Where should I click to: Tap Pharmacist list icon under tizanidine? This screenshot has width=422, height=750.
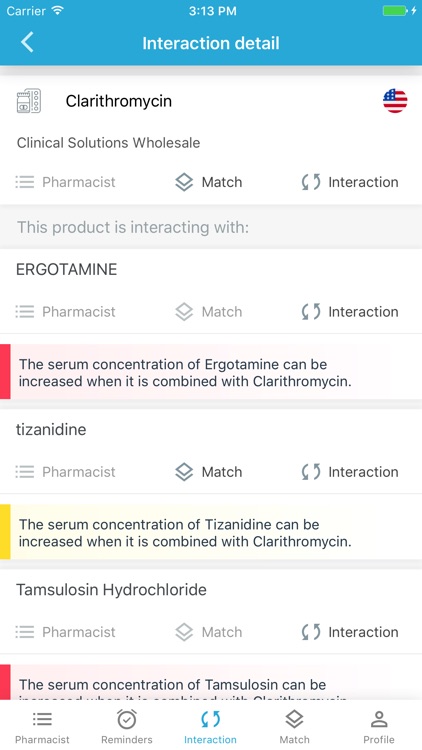pyautogui.click(x=24, y=472)
